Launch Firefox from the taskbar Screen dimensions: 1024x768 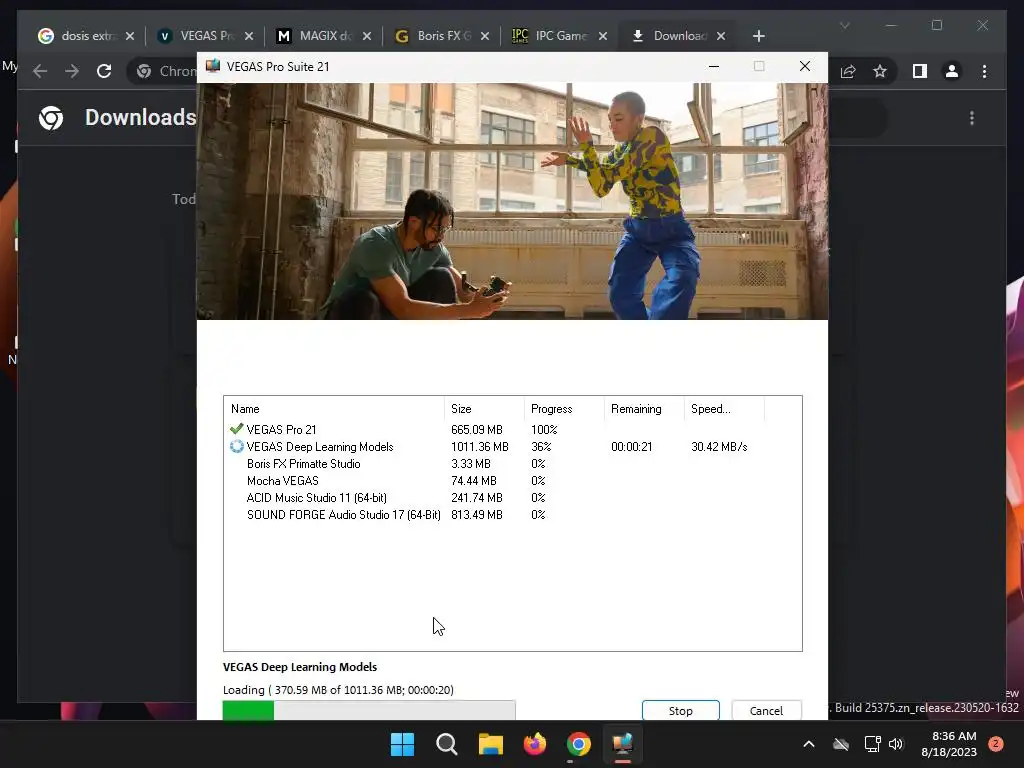(535, 744)
